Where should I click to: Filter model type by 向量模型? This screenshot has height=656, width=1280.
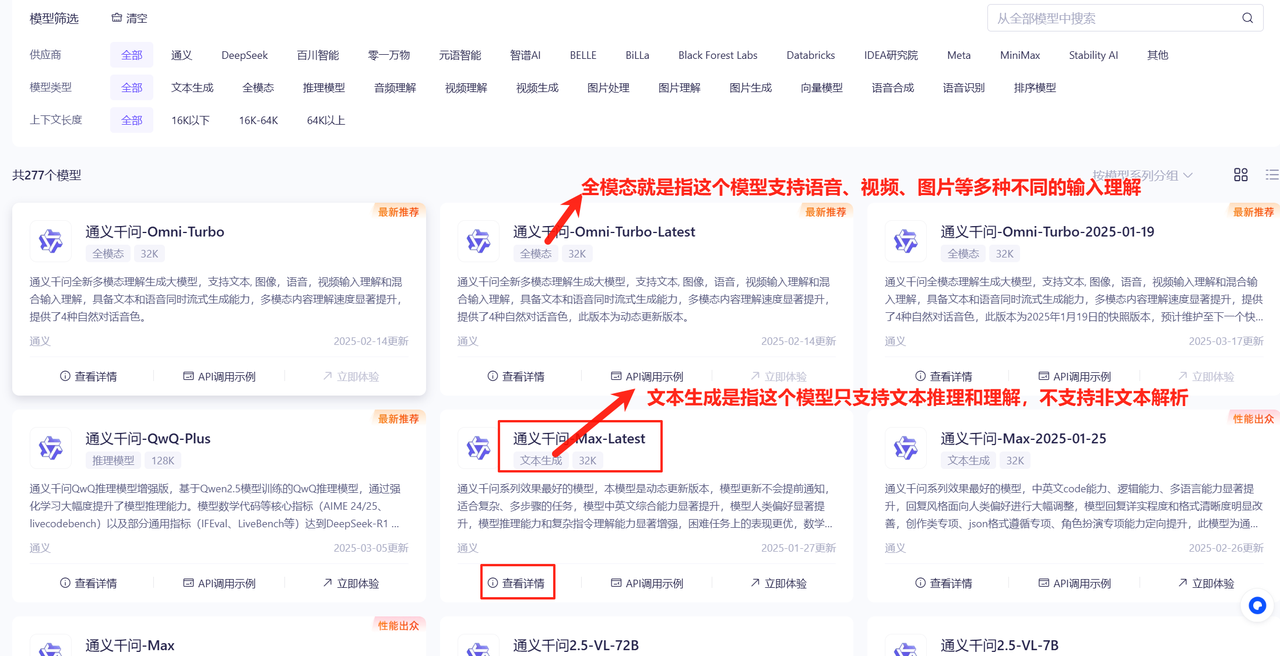[822, 88]
